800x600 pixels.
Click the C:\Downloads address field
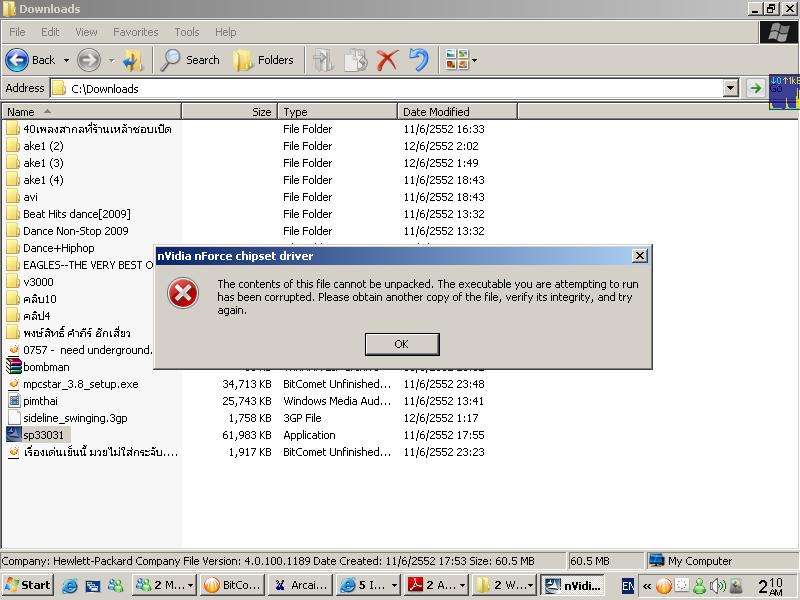click(x=388, y=88)
